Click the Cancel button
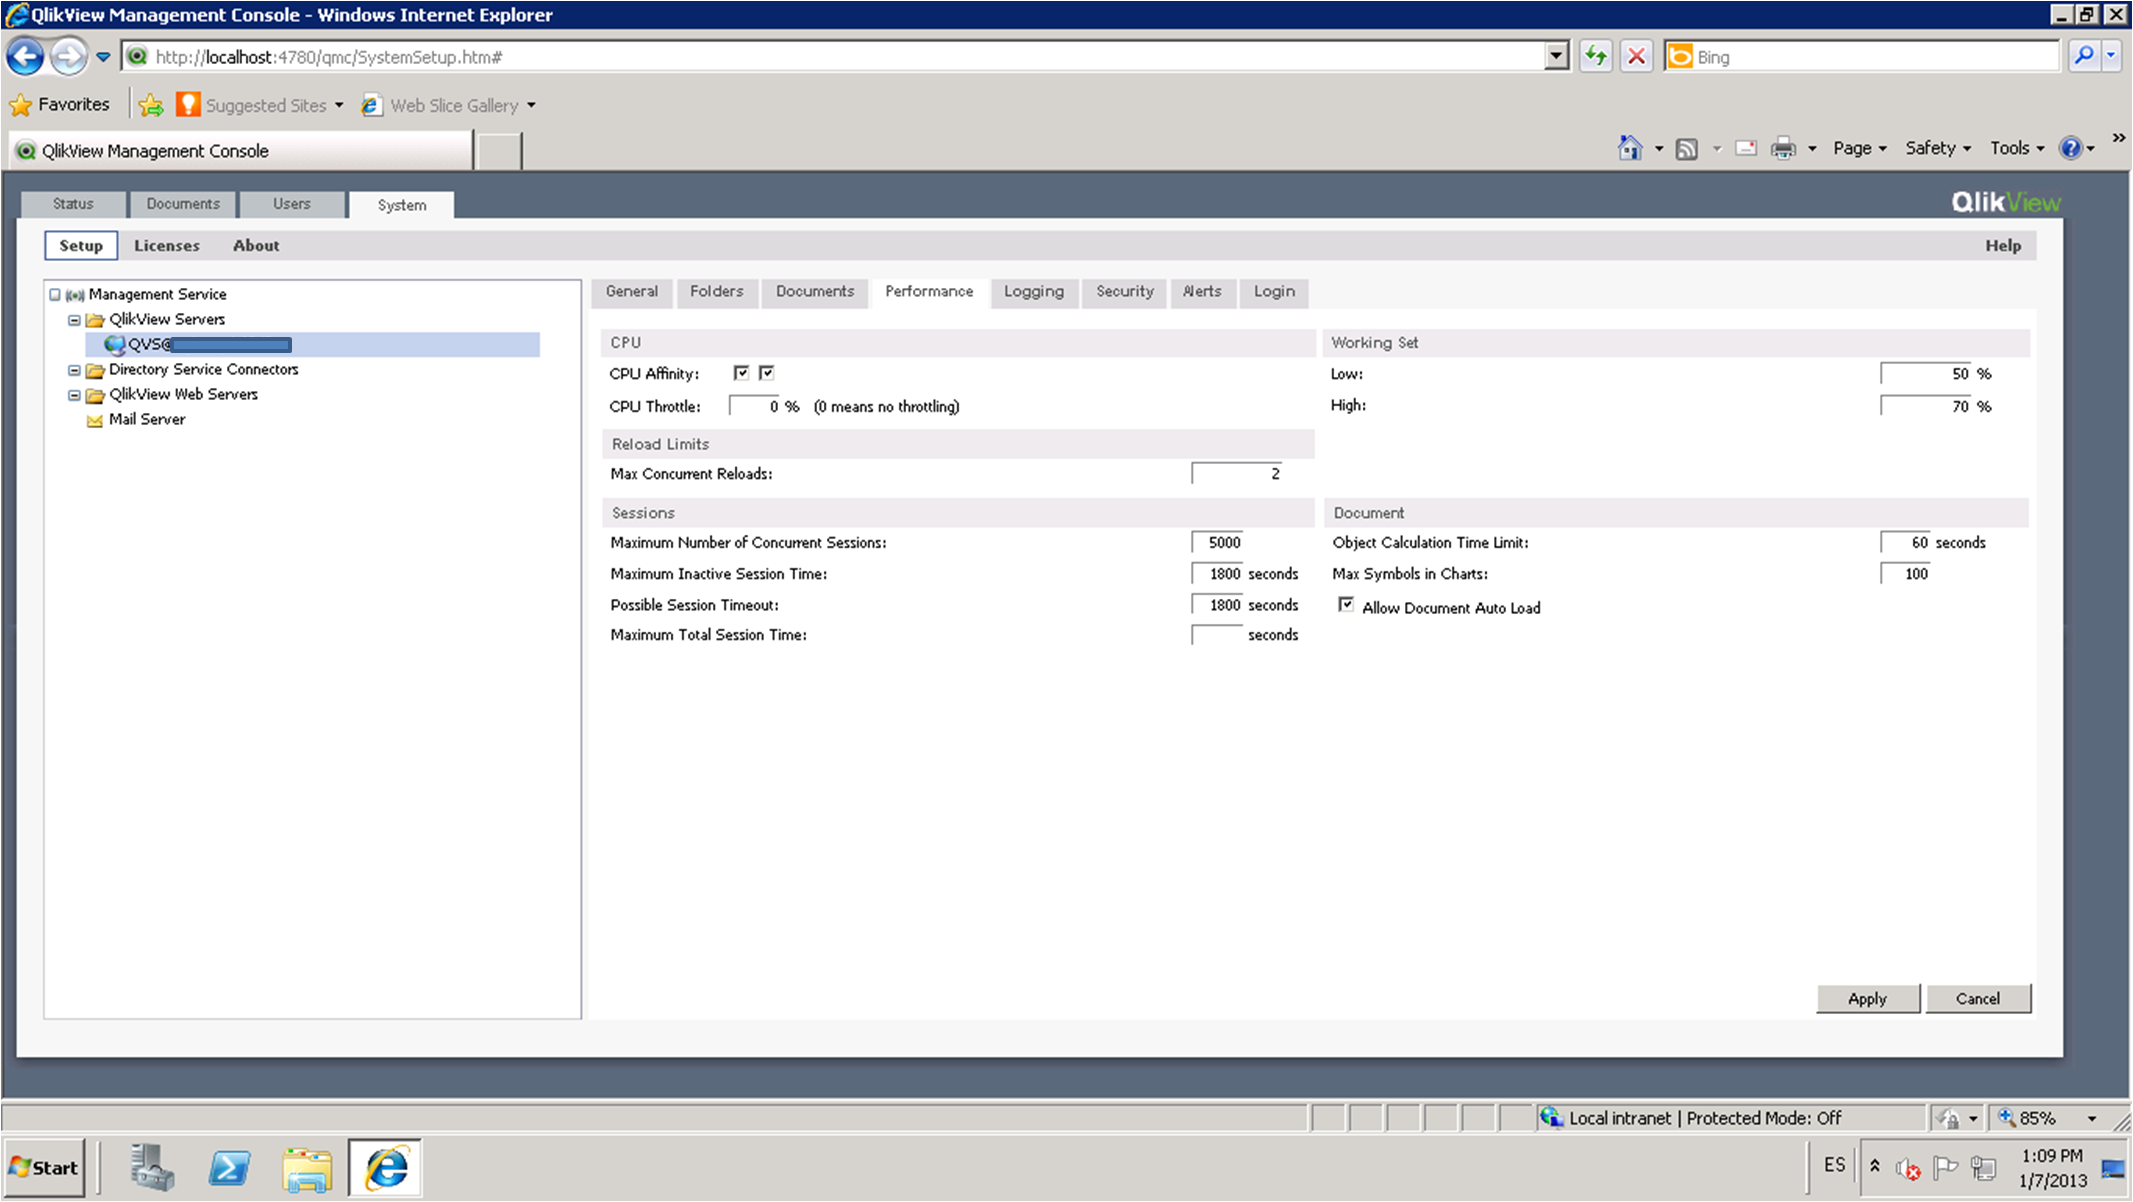Viewport: 2133px width, 1202px height. pos(1978,999)
